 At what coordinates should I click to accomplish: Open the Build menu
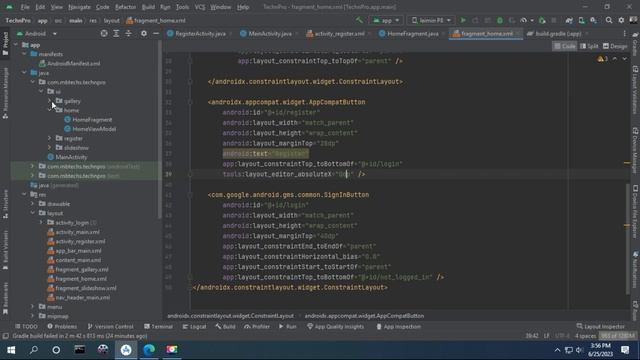148,7
